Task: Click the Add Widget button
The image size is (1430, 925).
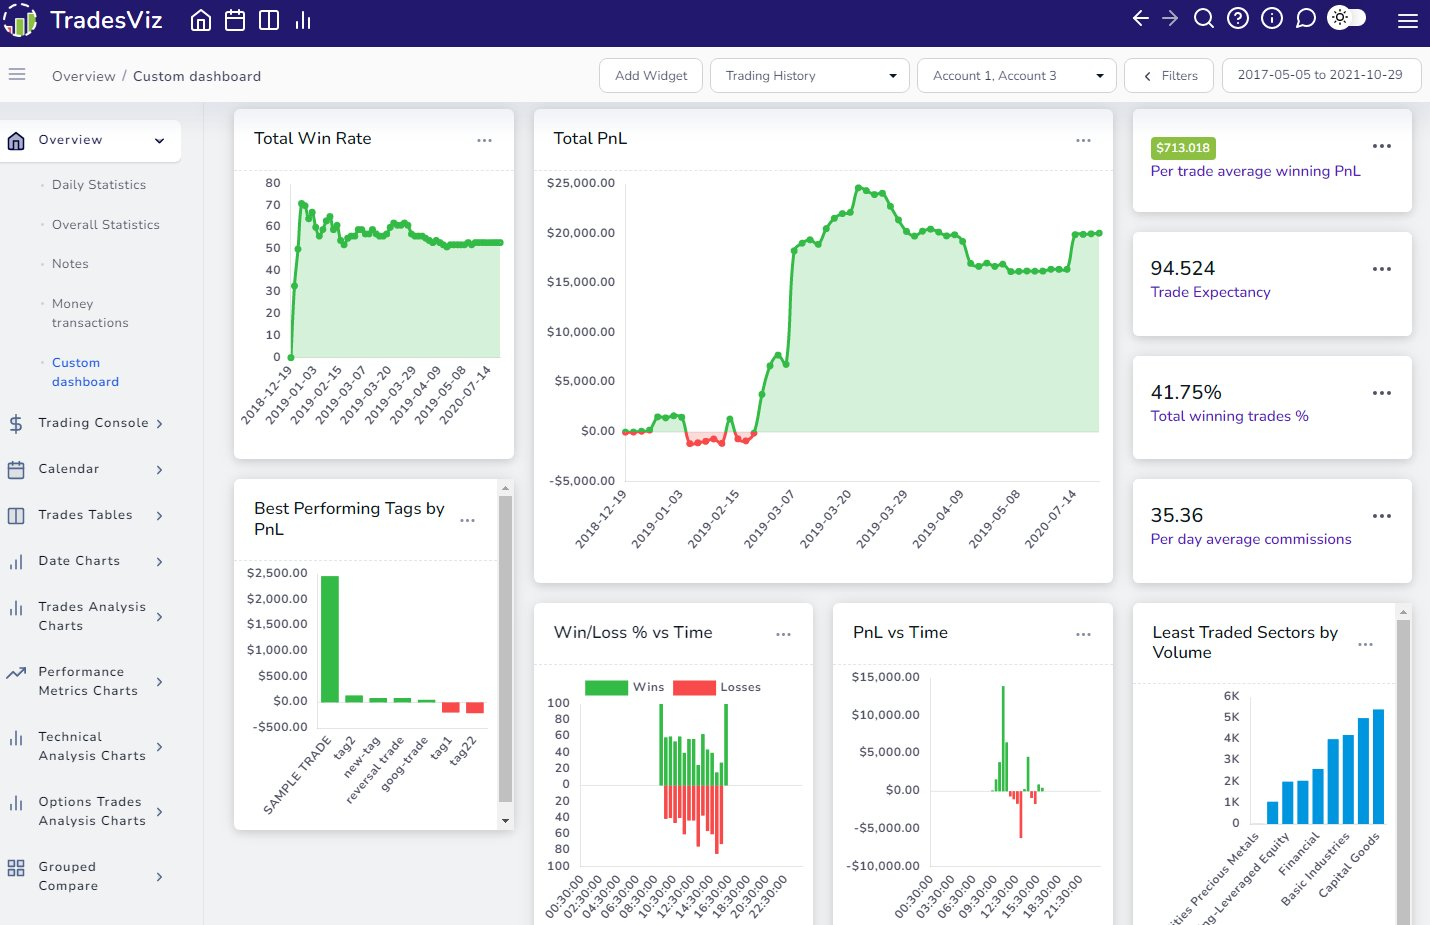Action: (x=651, y=76)
